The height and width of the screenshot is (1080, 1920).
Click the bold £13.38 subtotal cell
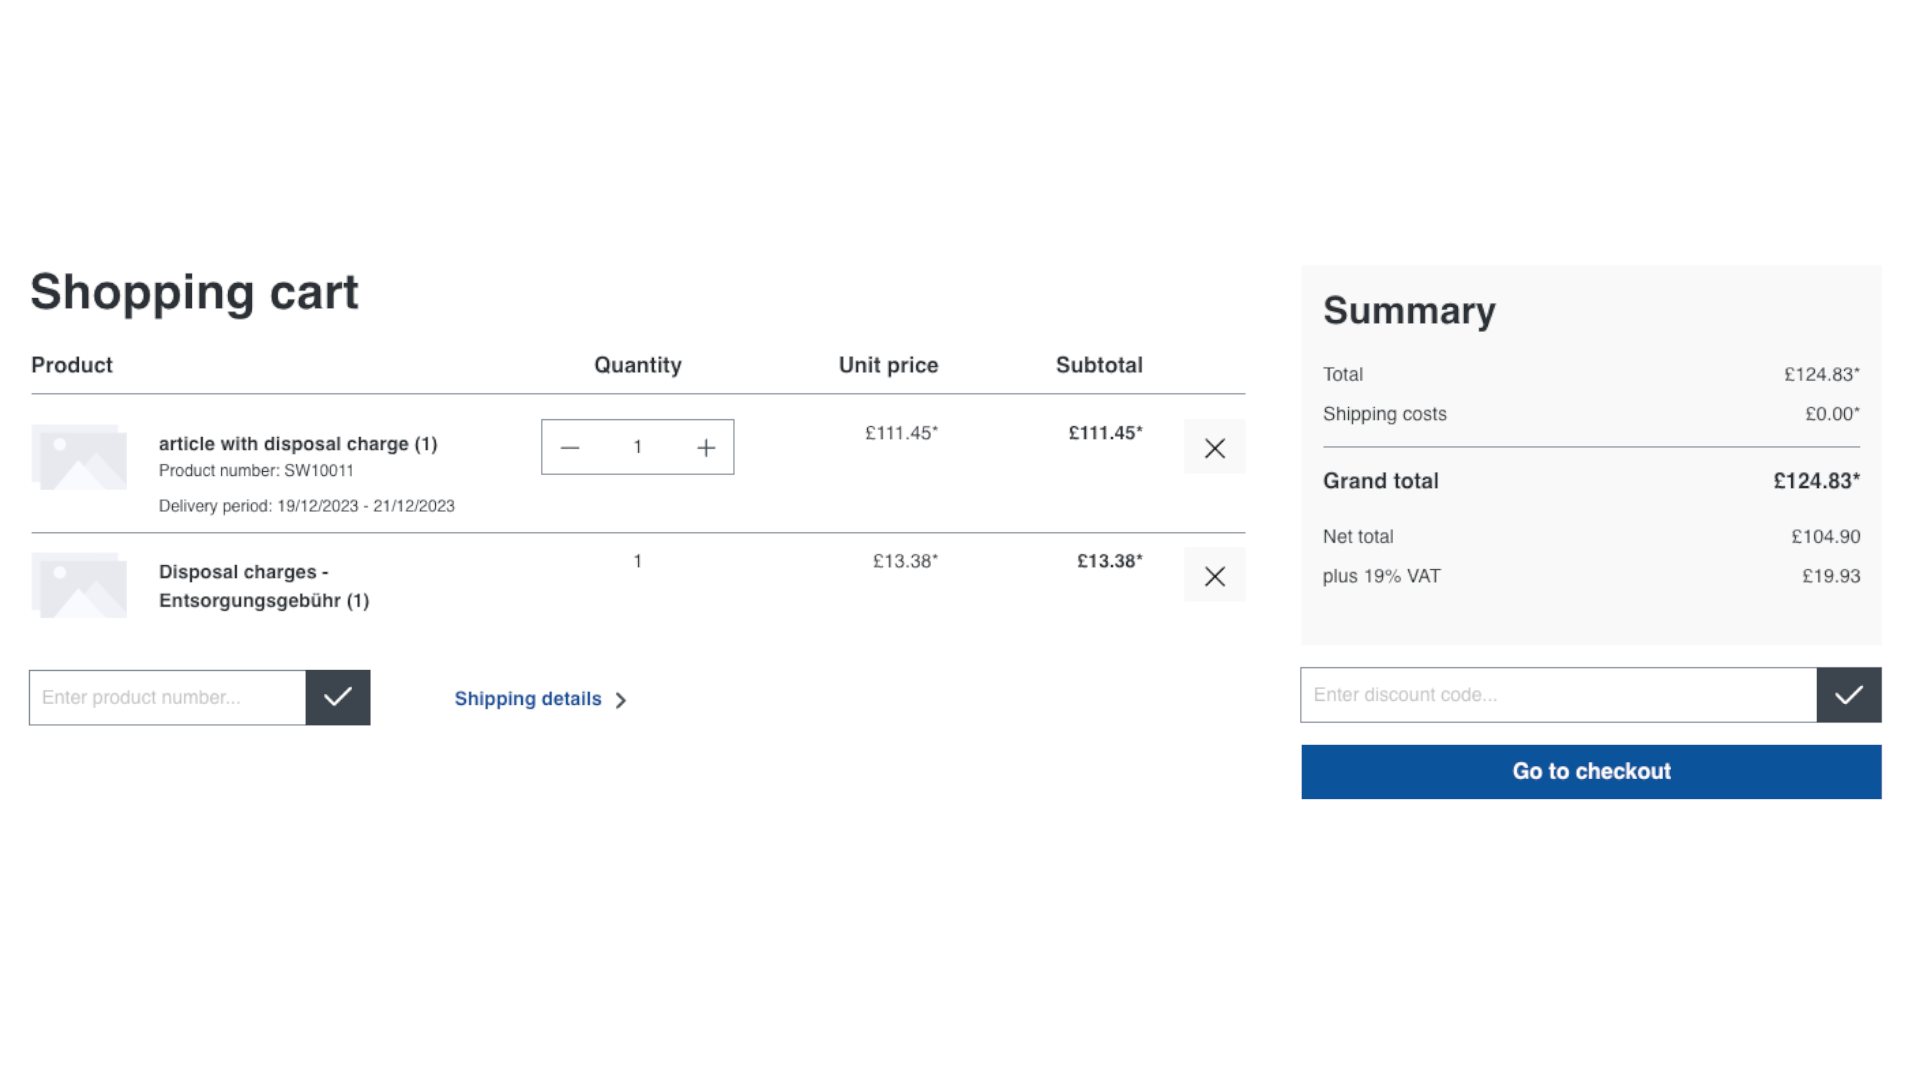(1109, 561)
